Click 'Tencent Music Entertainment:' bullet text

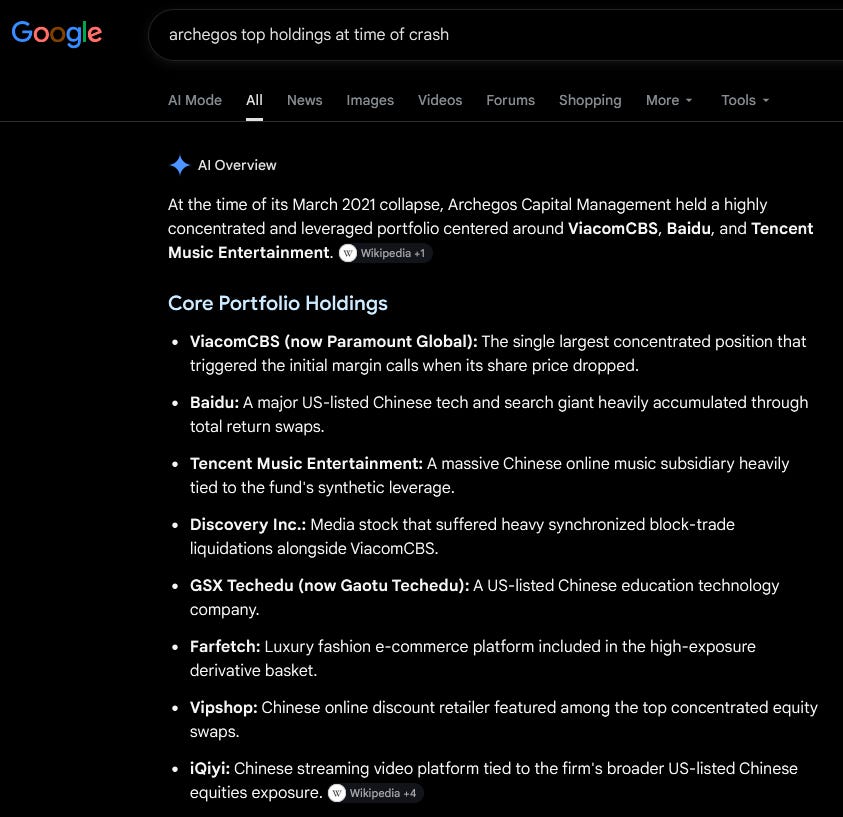click(306, 463)
